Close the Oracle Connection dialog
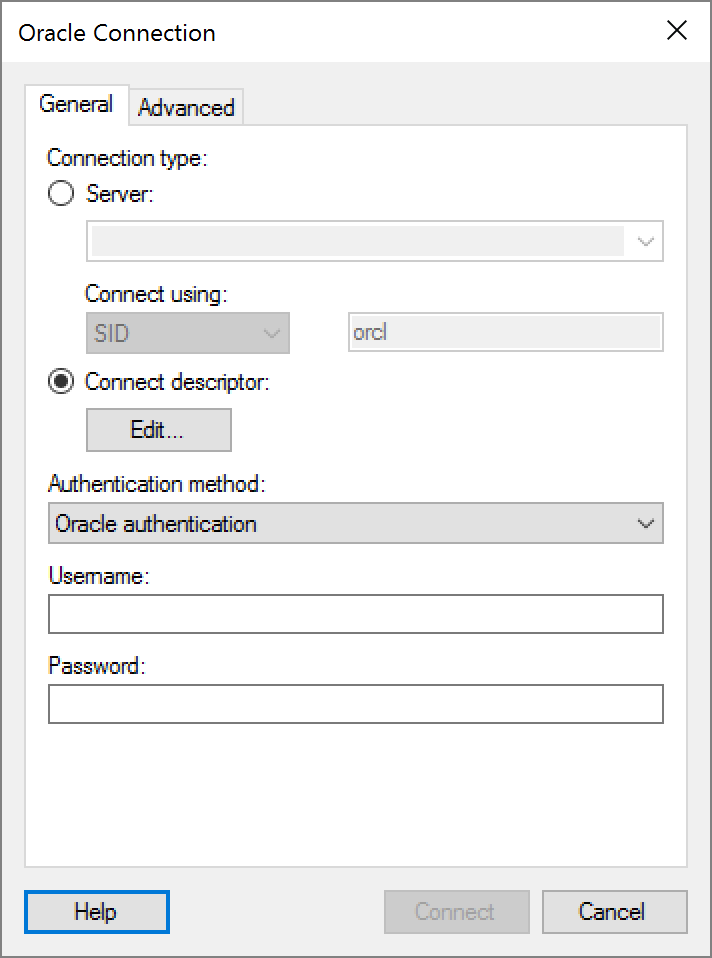Image resolution: width=712 pixels, height=958 pixels. pyautogui.click(x=677, y=31)
